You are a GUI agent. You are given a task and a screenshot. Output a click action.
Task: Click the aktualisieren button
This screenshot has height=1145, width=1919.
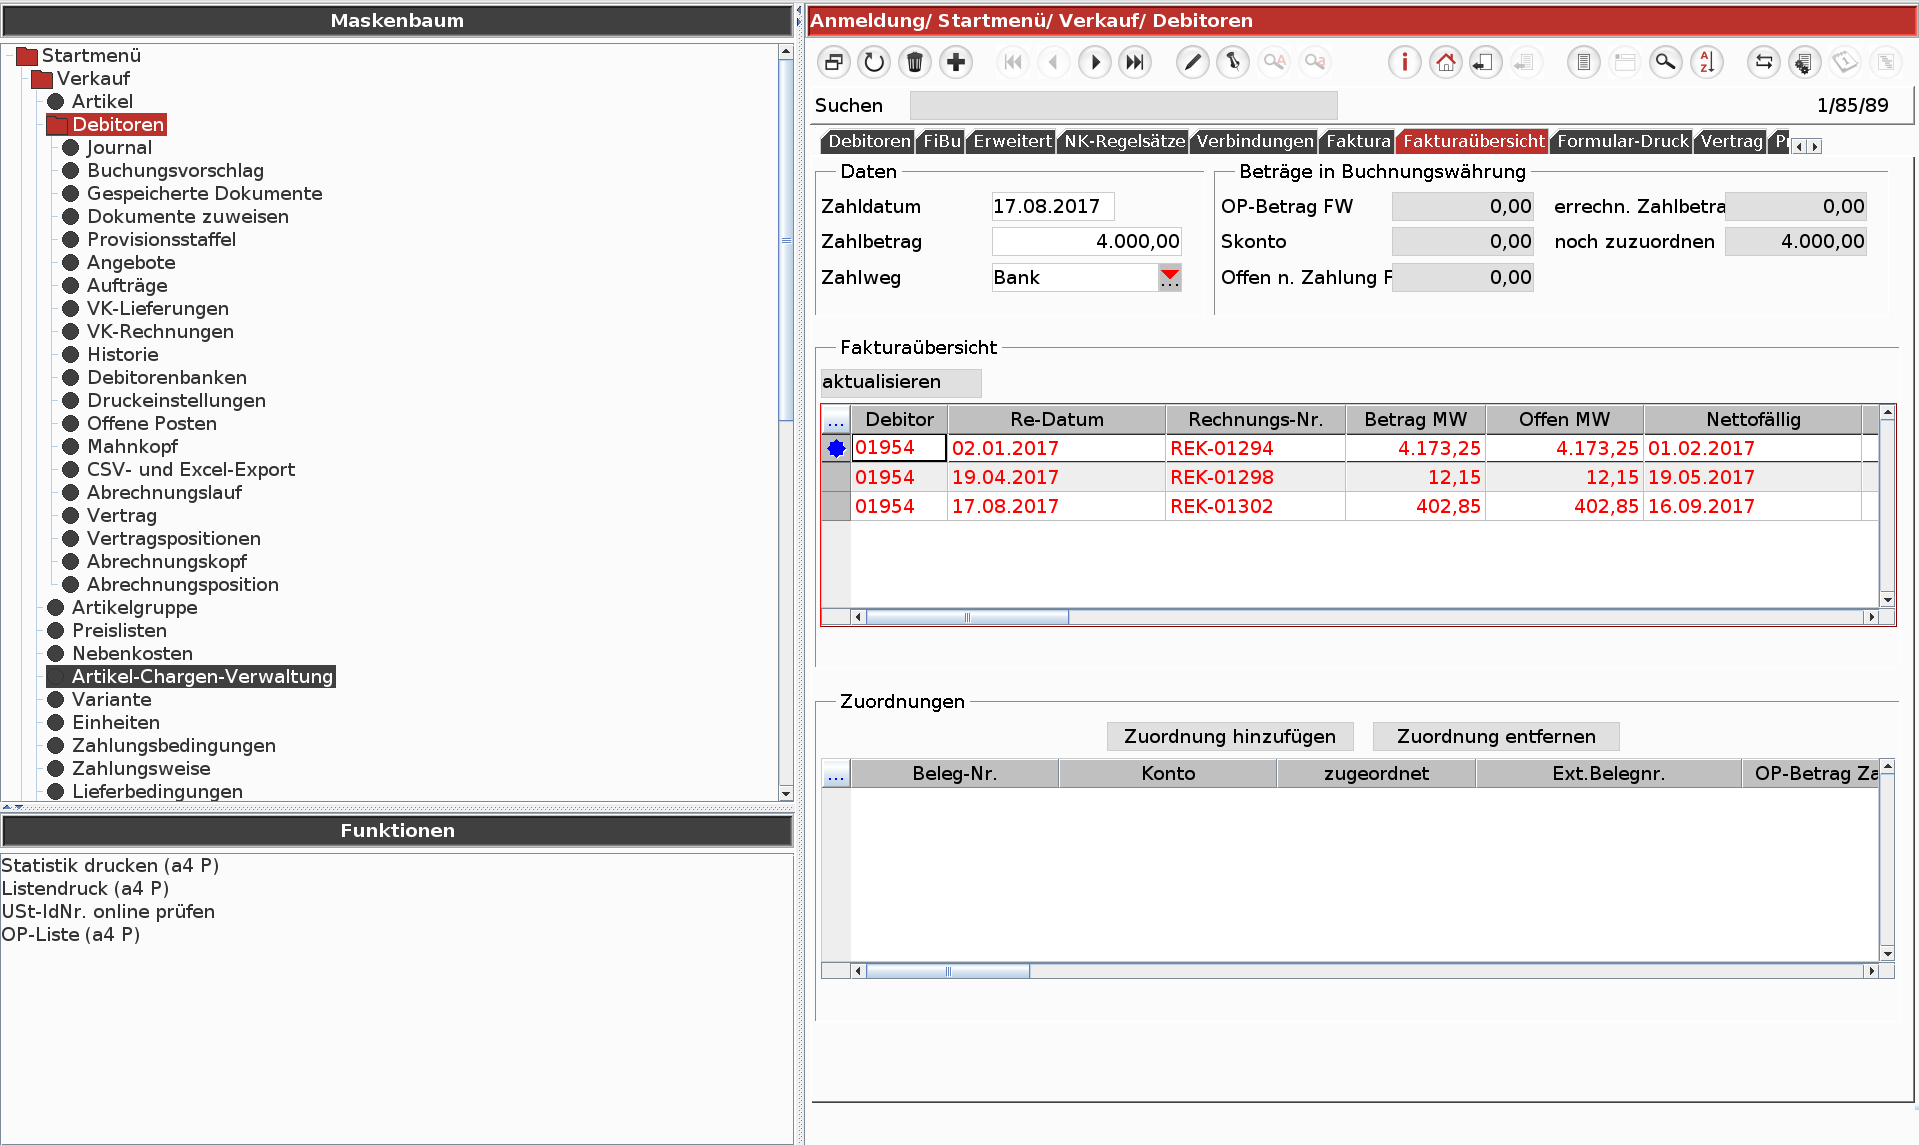coord(901,382)
